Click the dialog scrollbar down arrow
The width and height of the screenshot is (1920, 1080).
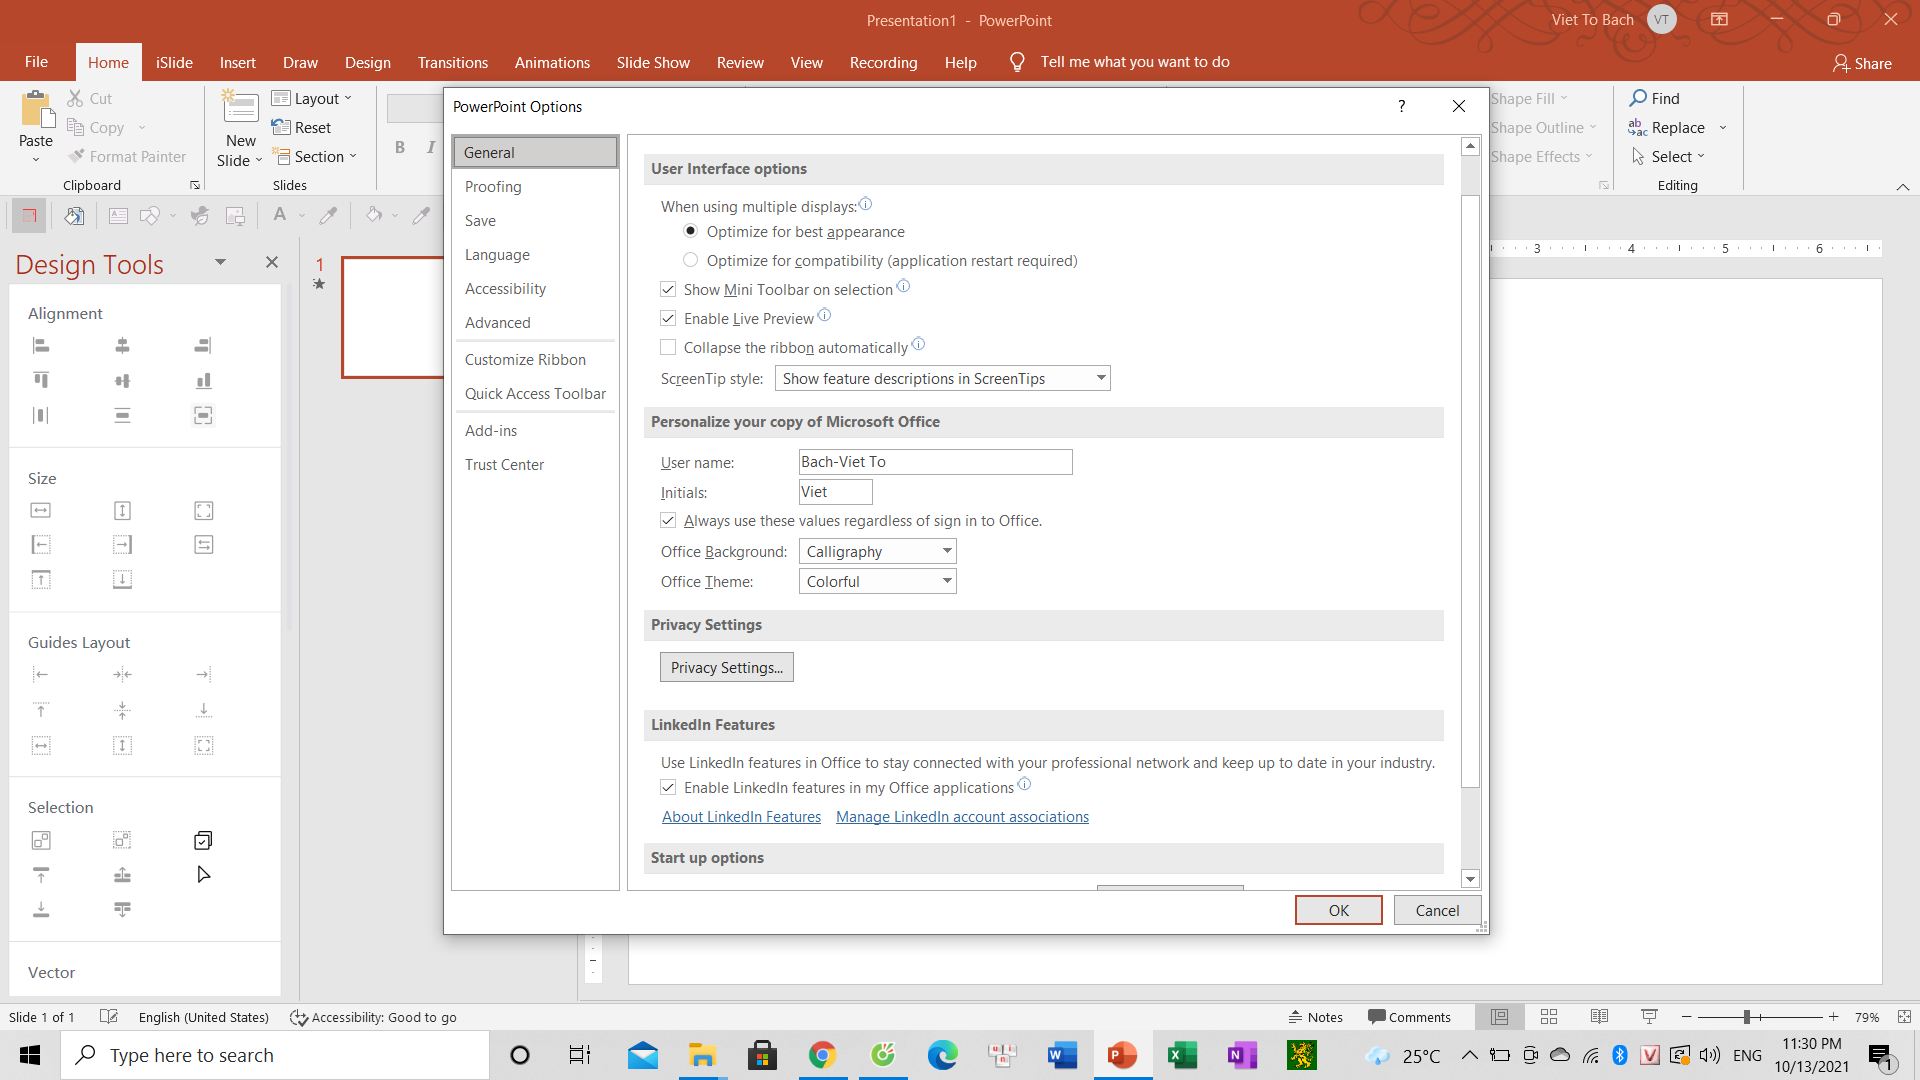point(1470,879)
